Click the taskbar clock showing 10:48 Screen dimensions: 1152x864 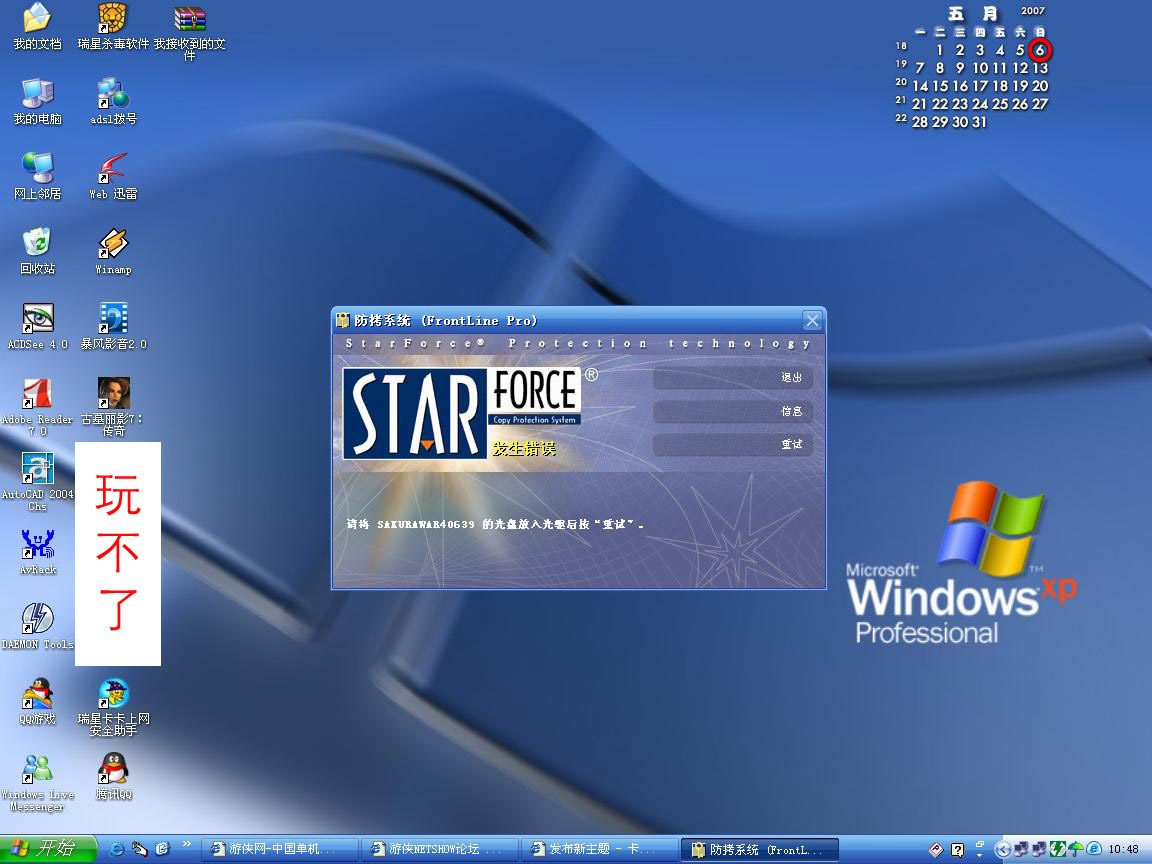(1123, 849)
